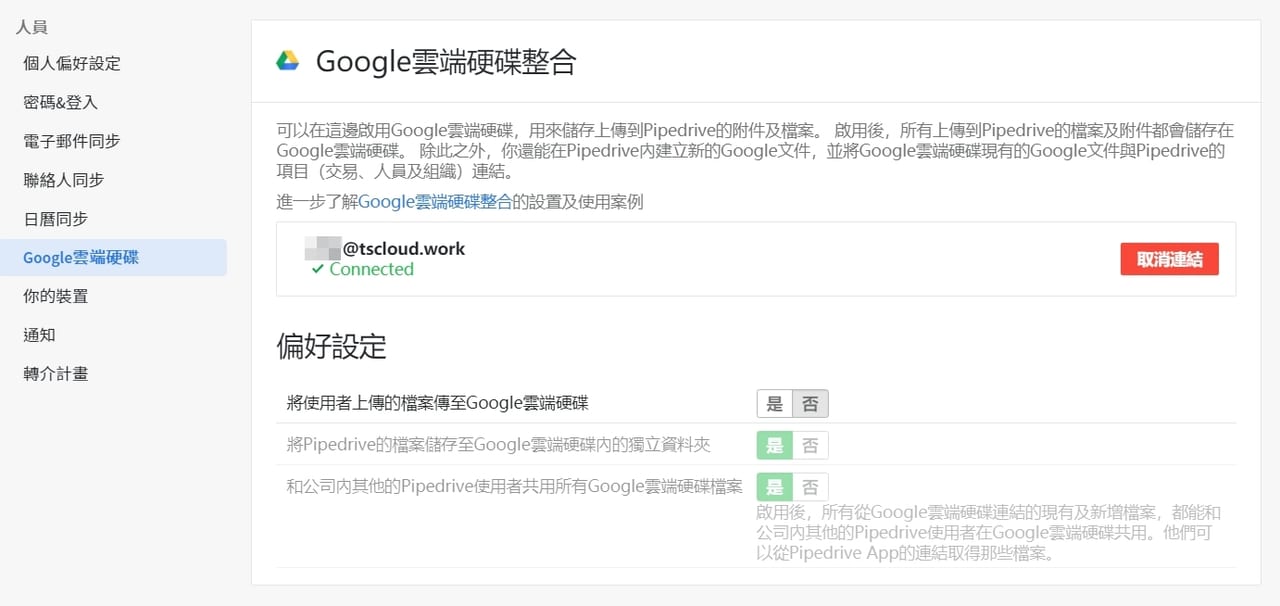Click the 人員 sidebar section header
This screenshot has width=1280, height=606.
pyautogui.click(x=32, y=27)
